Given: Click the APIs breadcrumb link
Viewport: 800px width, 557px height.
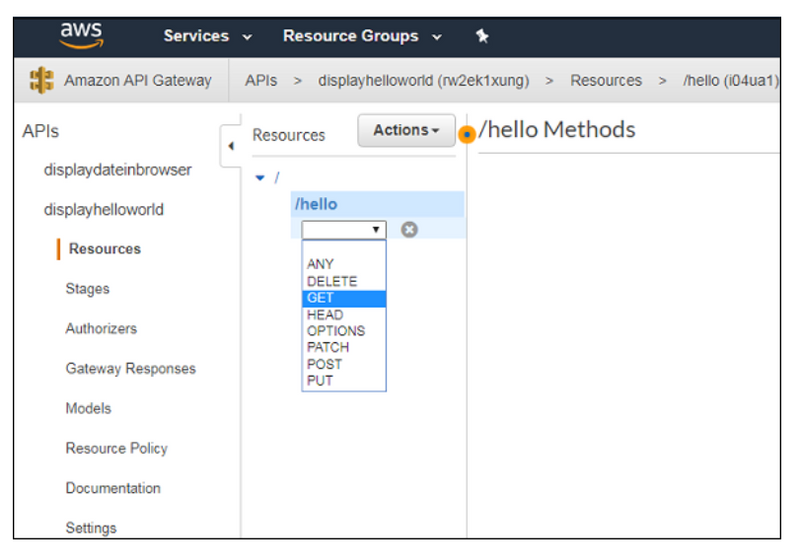Looking at the screenshot, I should [x=261, y=81].
